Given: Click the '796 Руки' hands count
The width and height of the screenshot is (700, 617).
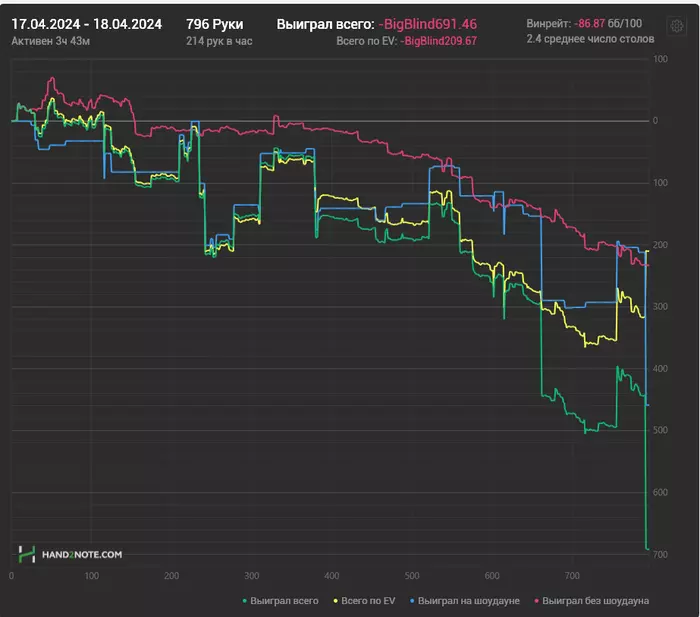Looking at the screenshot, I should [215, 24].
